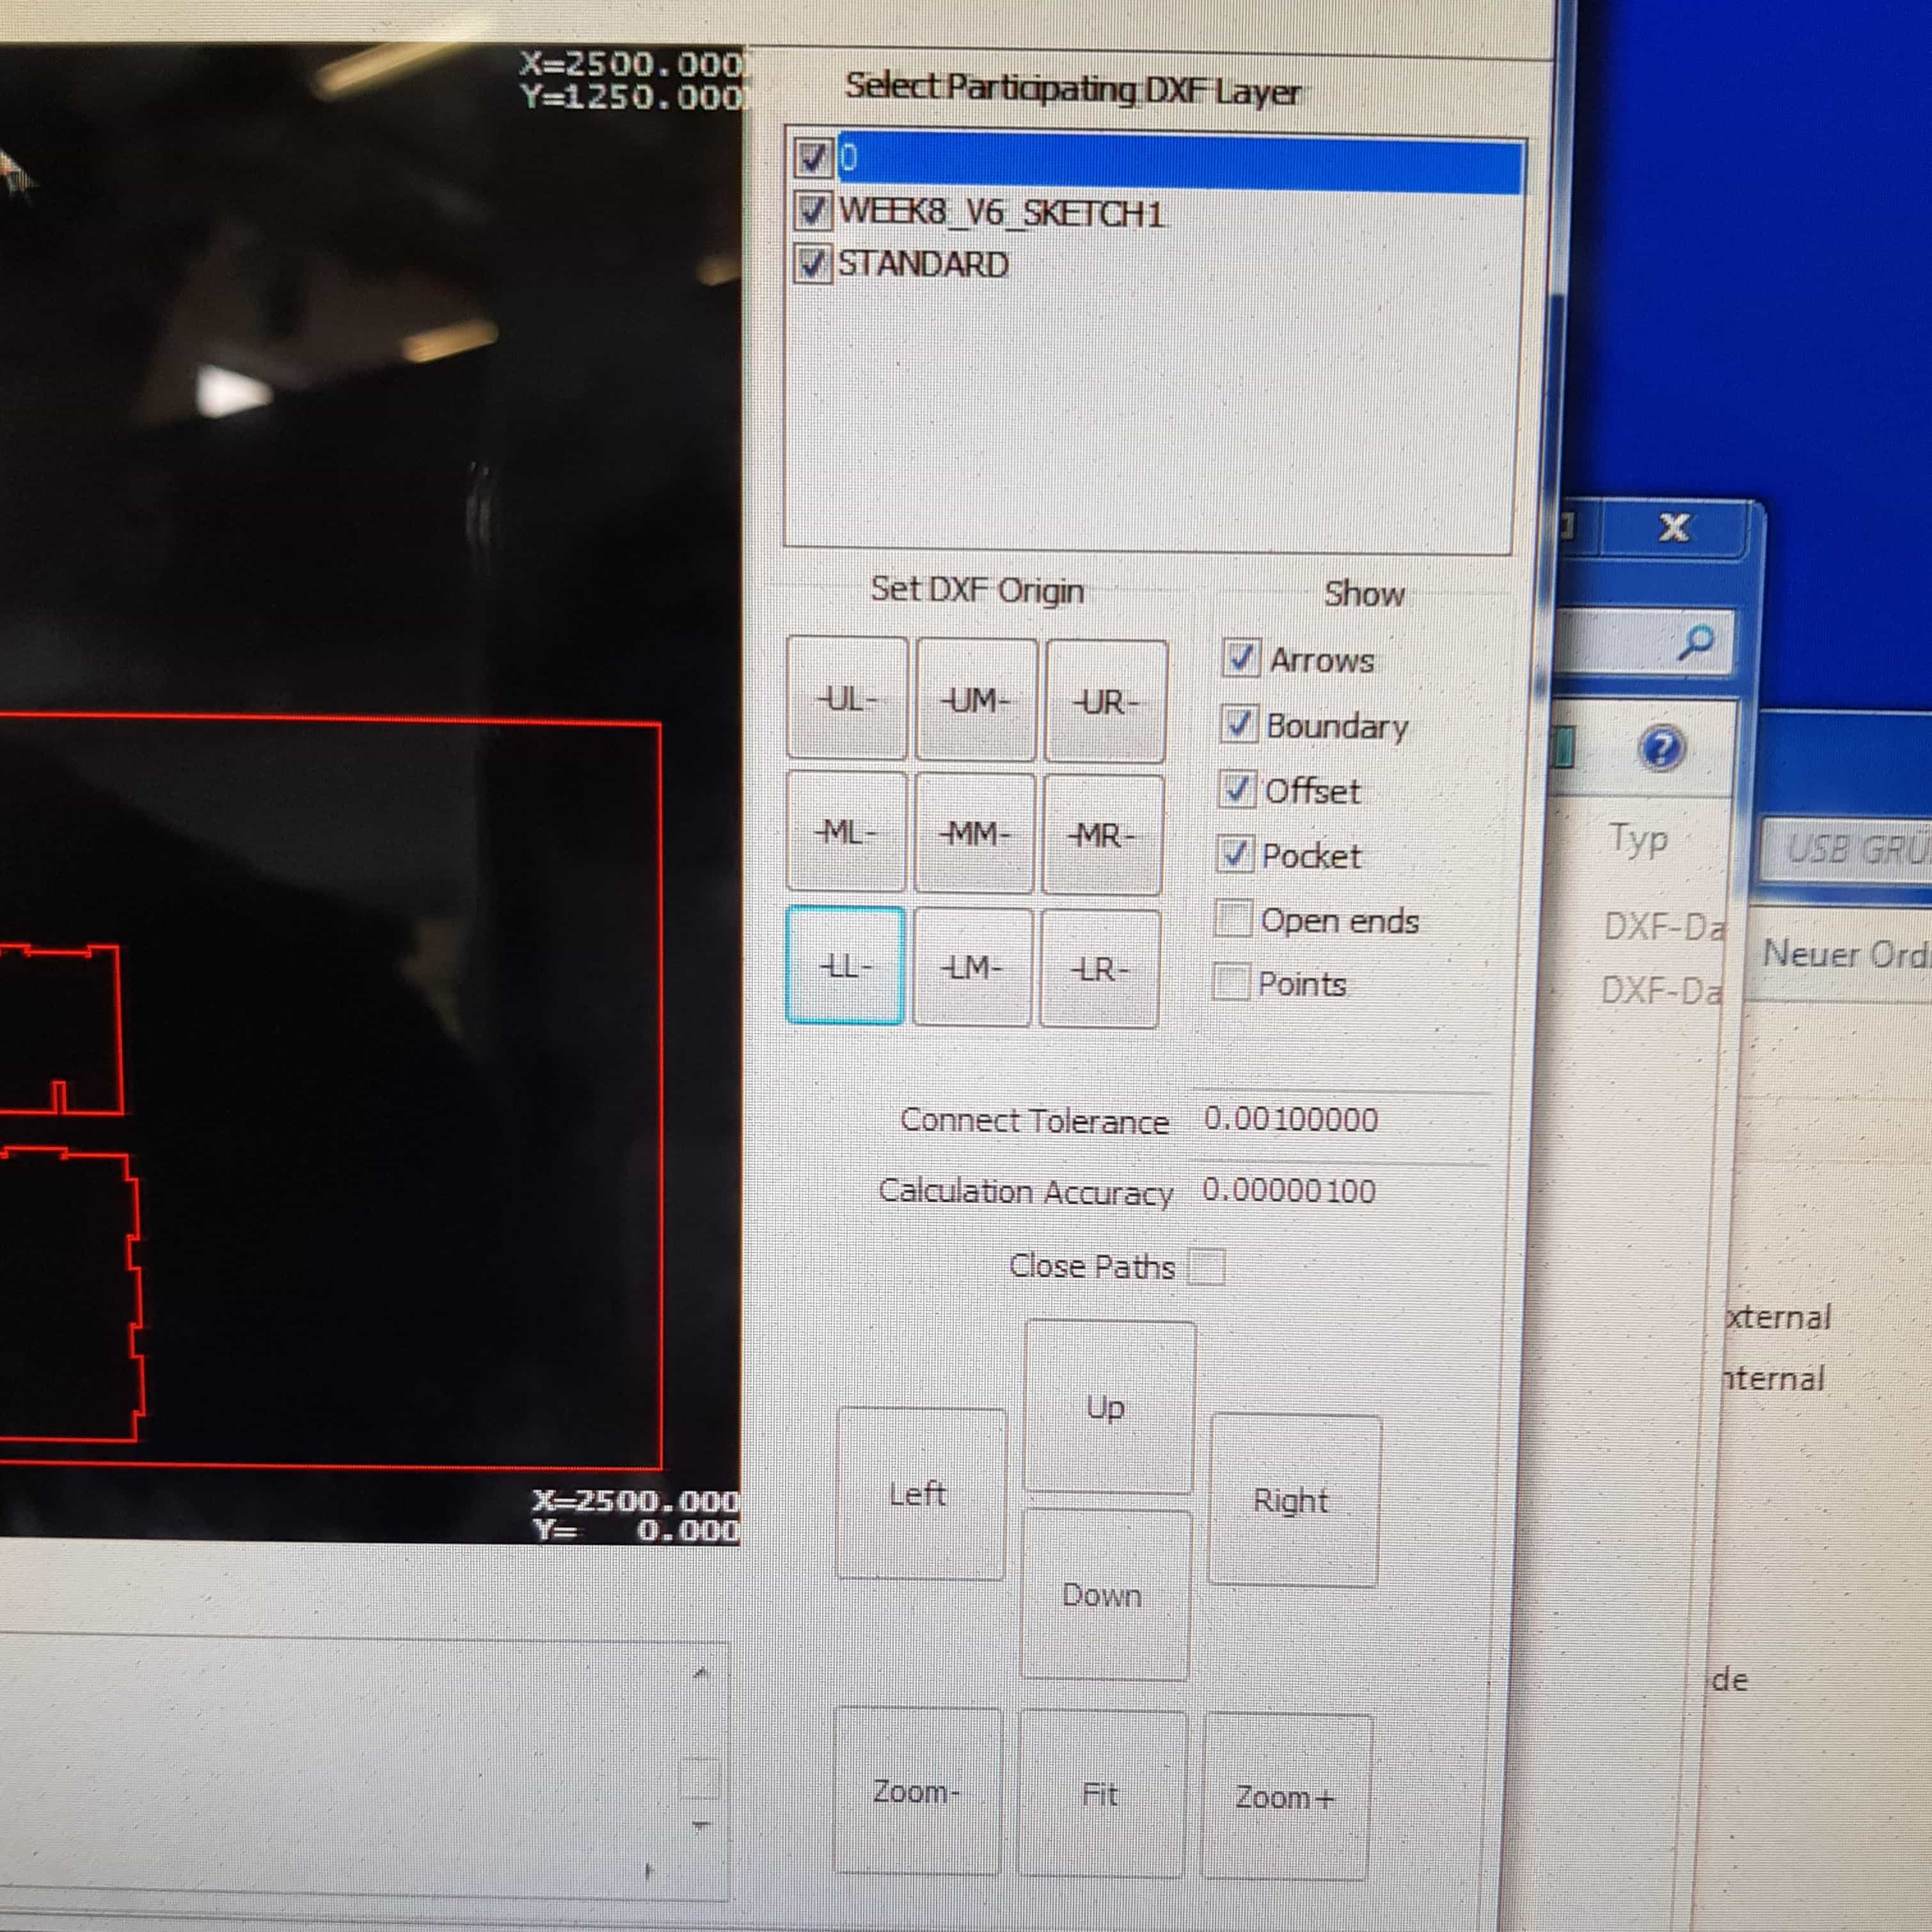Enable the Points checkbox
Screen dimensions: 1932x1932
tap(1230, 982)
